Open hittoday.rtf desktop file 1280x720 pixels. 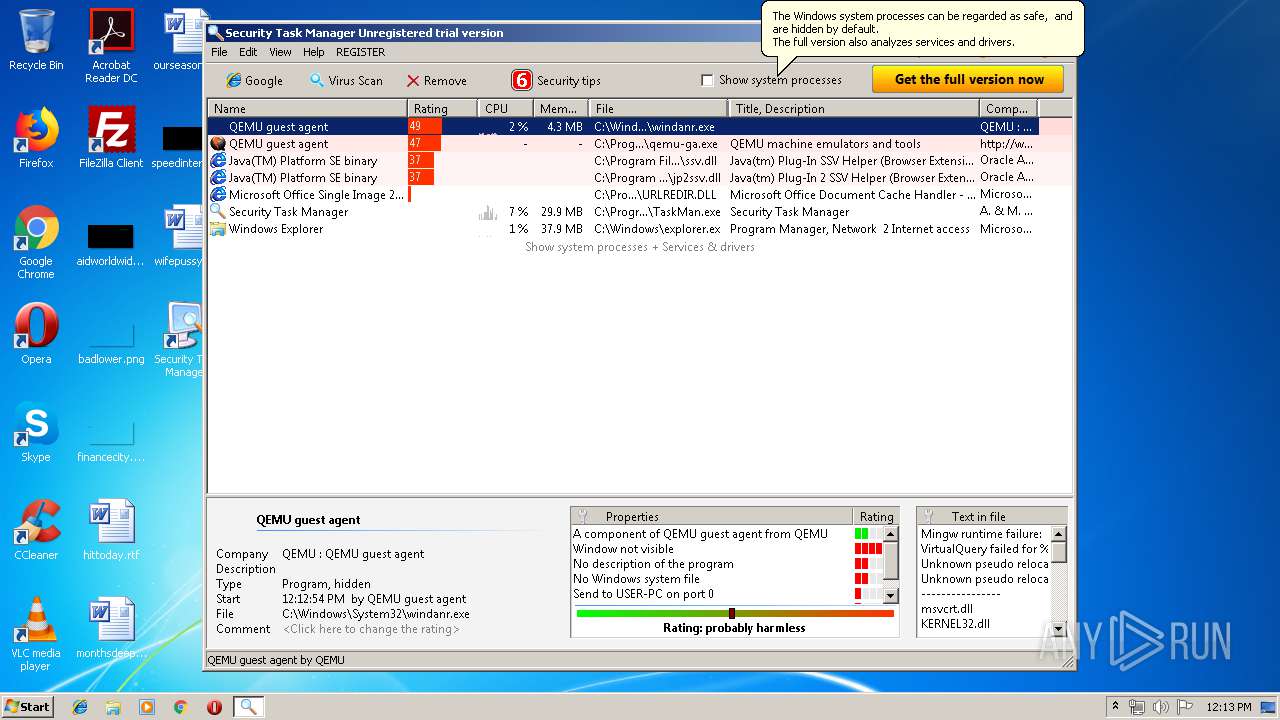[x=111, y=530]
